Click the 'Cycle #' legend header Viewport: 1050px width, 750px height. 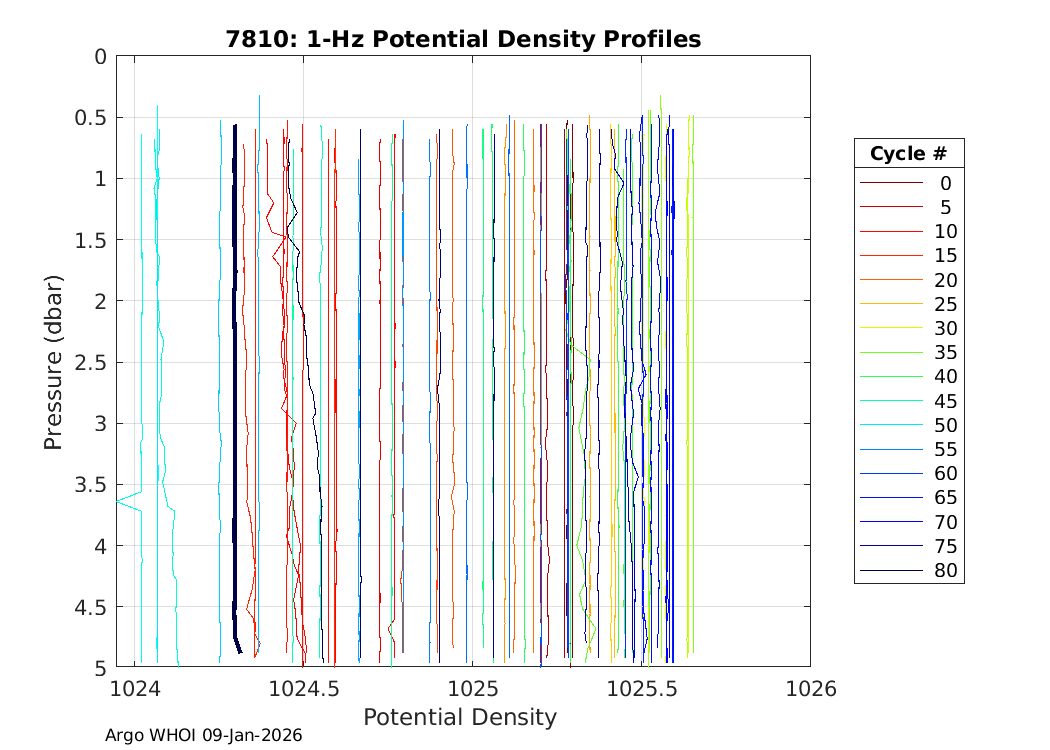pos(908,154)
